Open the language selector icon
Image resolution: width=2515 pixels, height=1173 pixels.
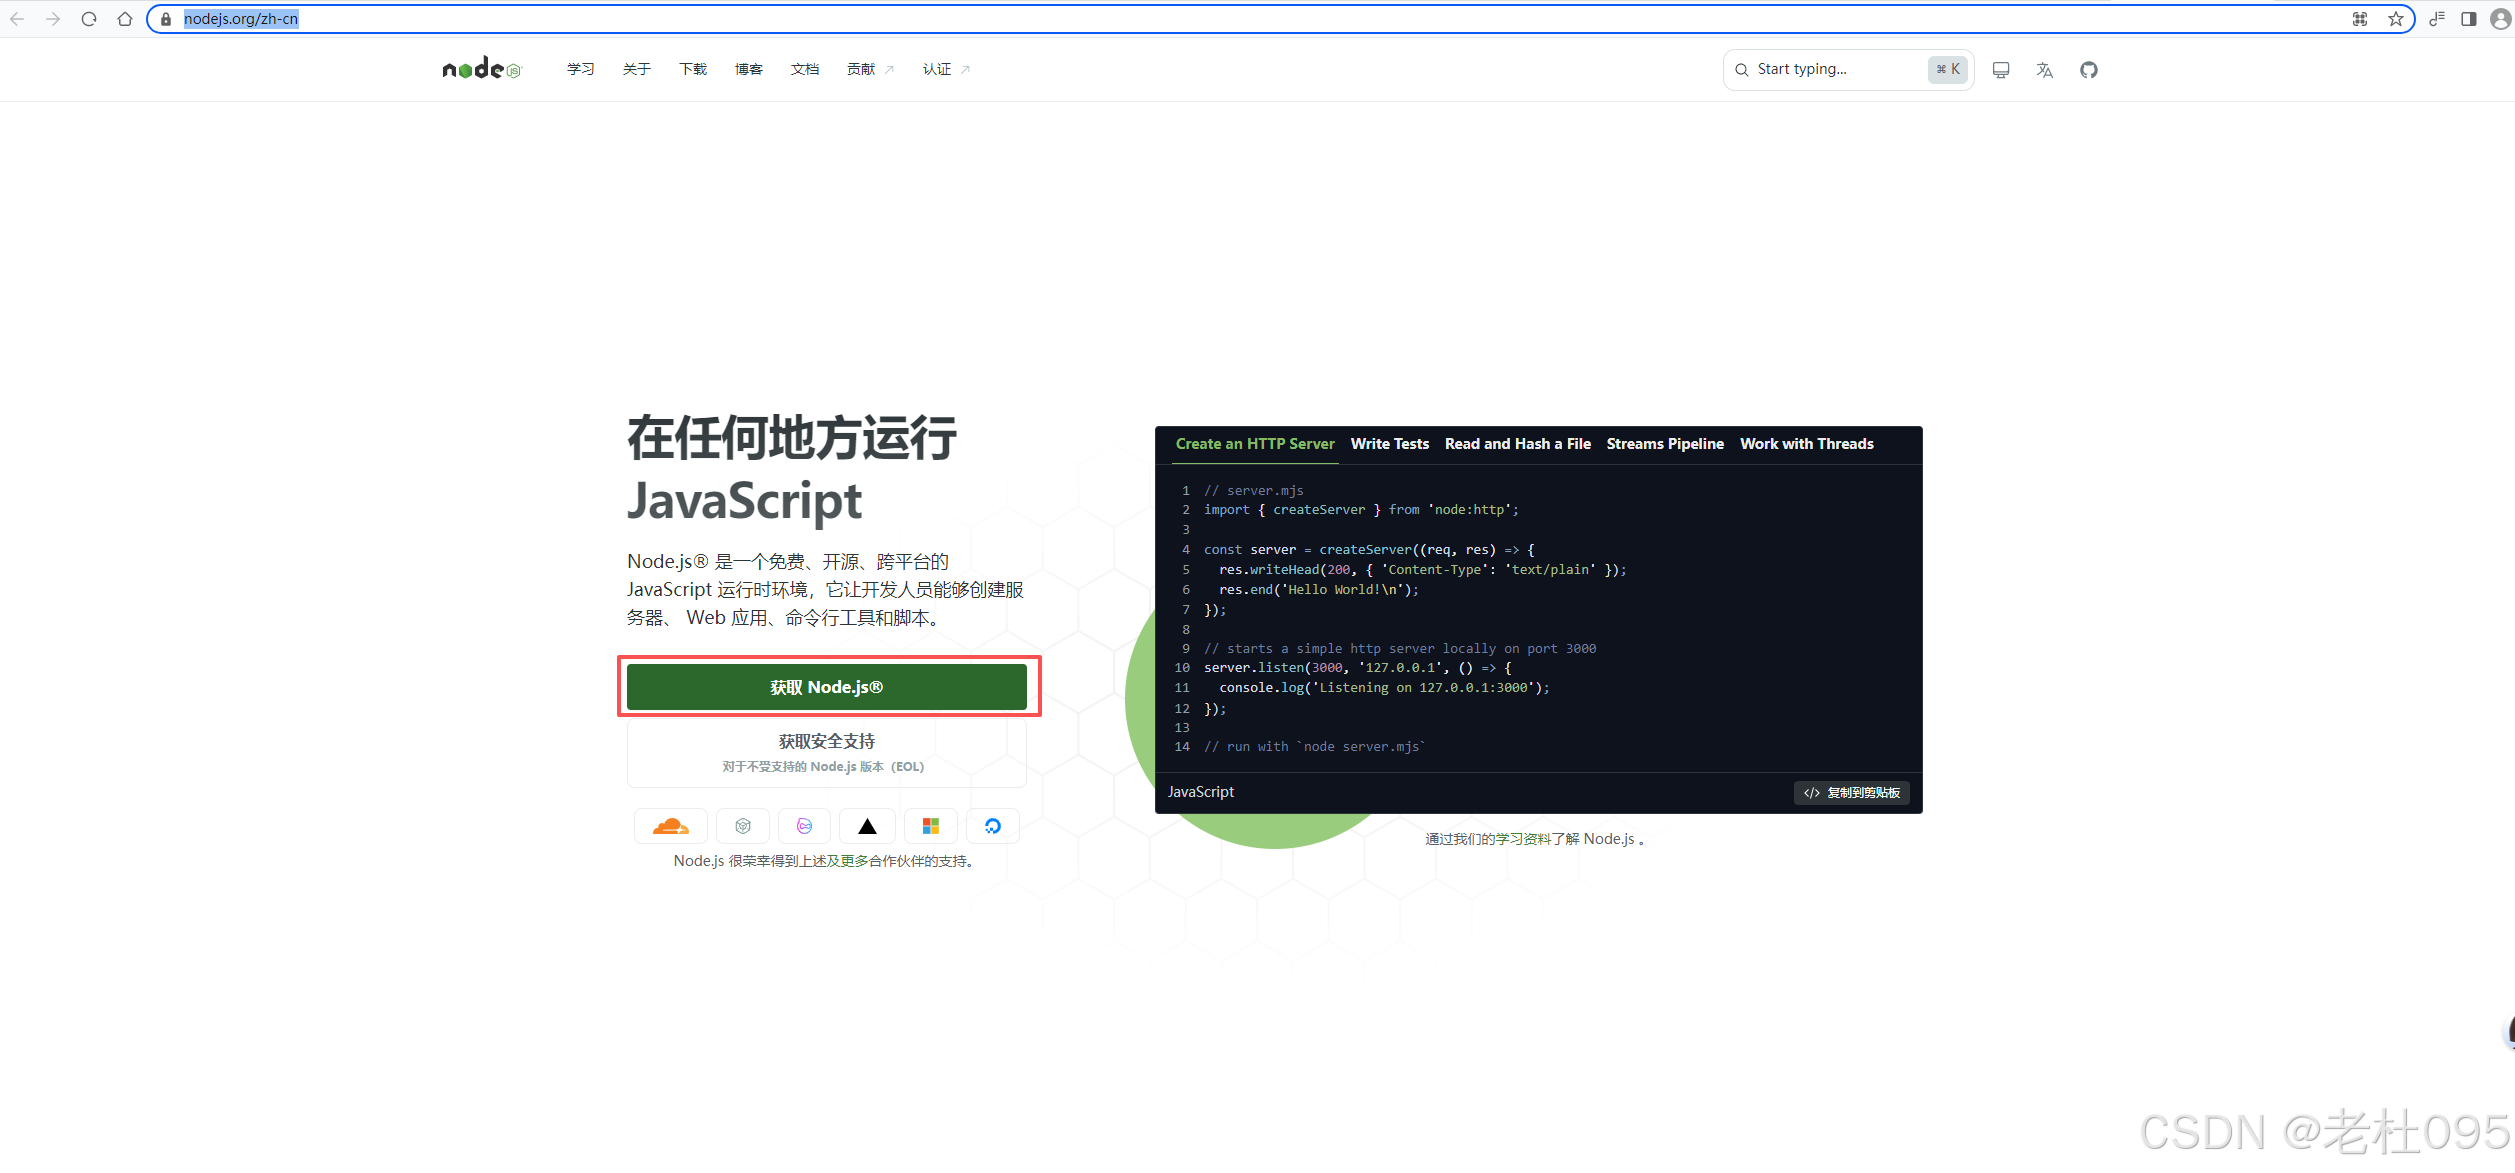[x=2044, y=70]
